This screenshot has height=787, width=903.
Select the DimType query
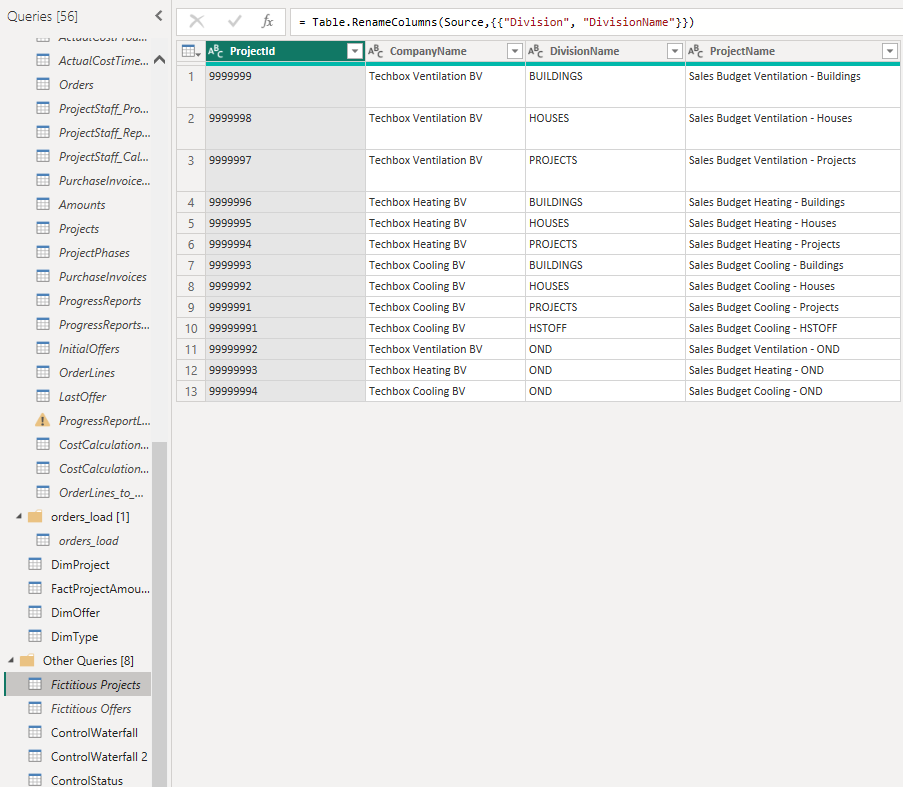click(74, 637)
